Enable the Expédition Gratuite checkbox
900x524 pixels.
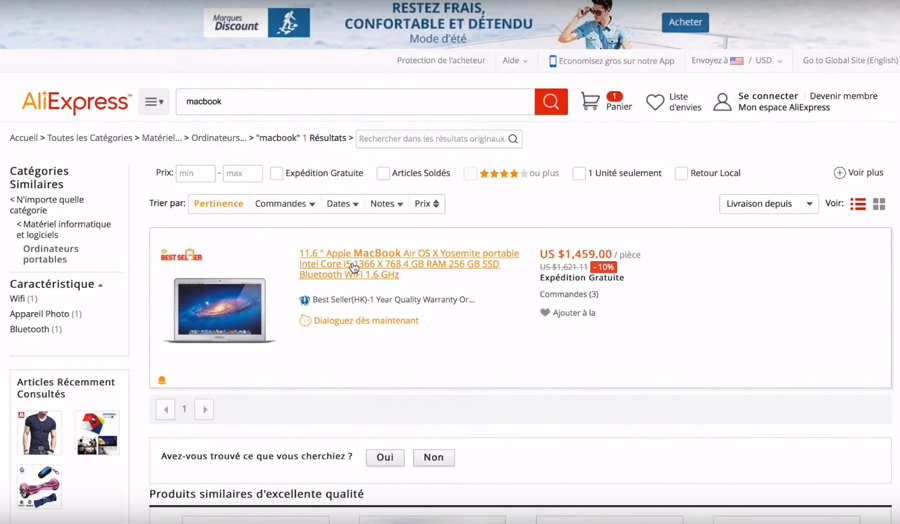(x=277, y=174)
